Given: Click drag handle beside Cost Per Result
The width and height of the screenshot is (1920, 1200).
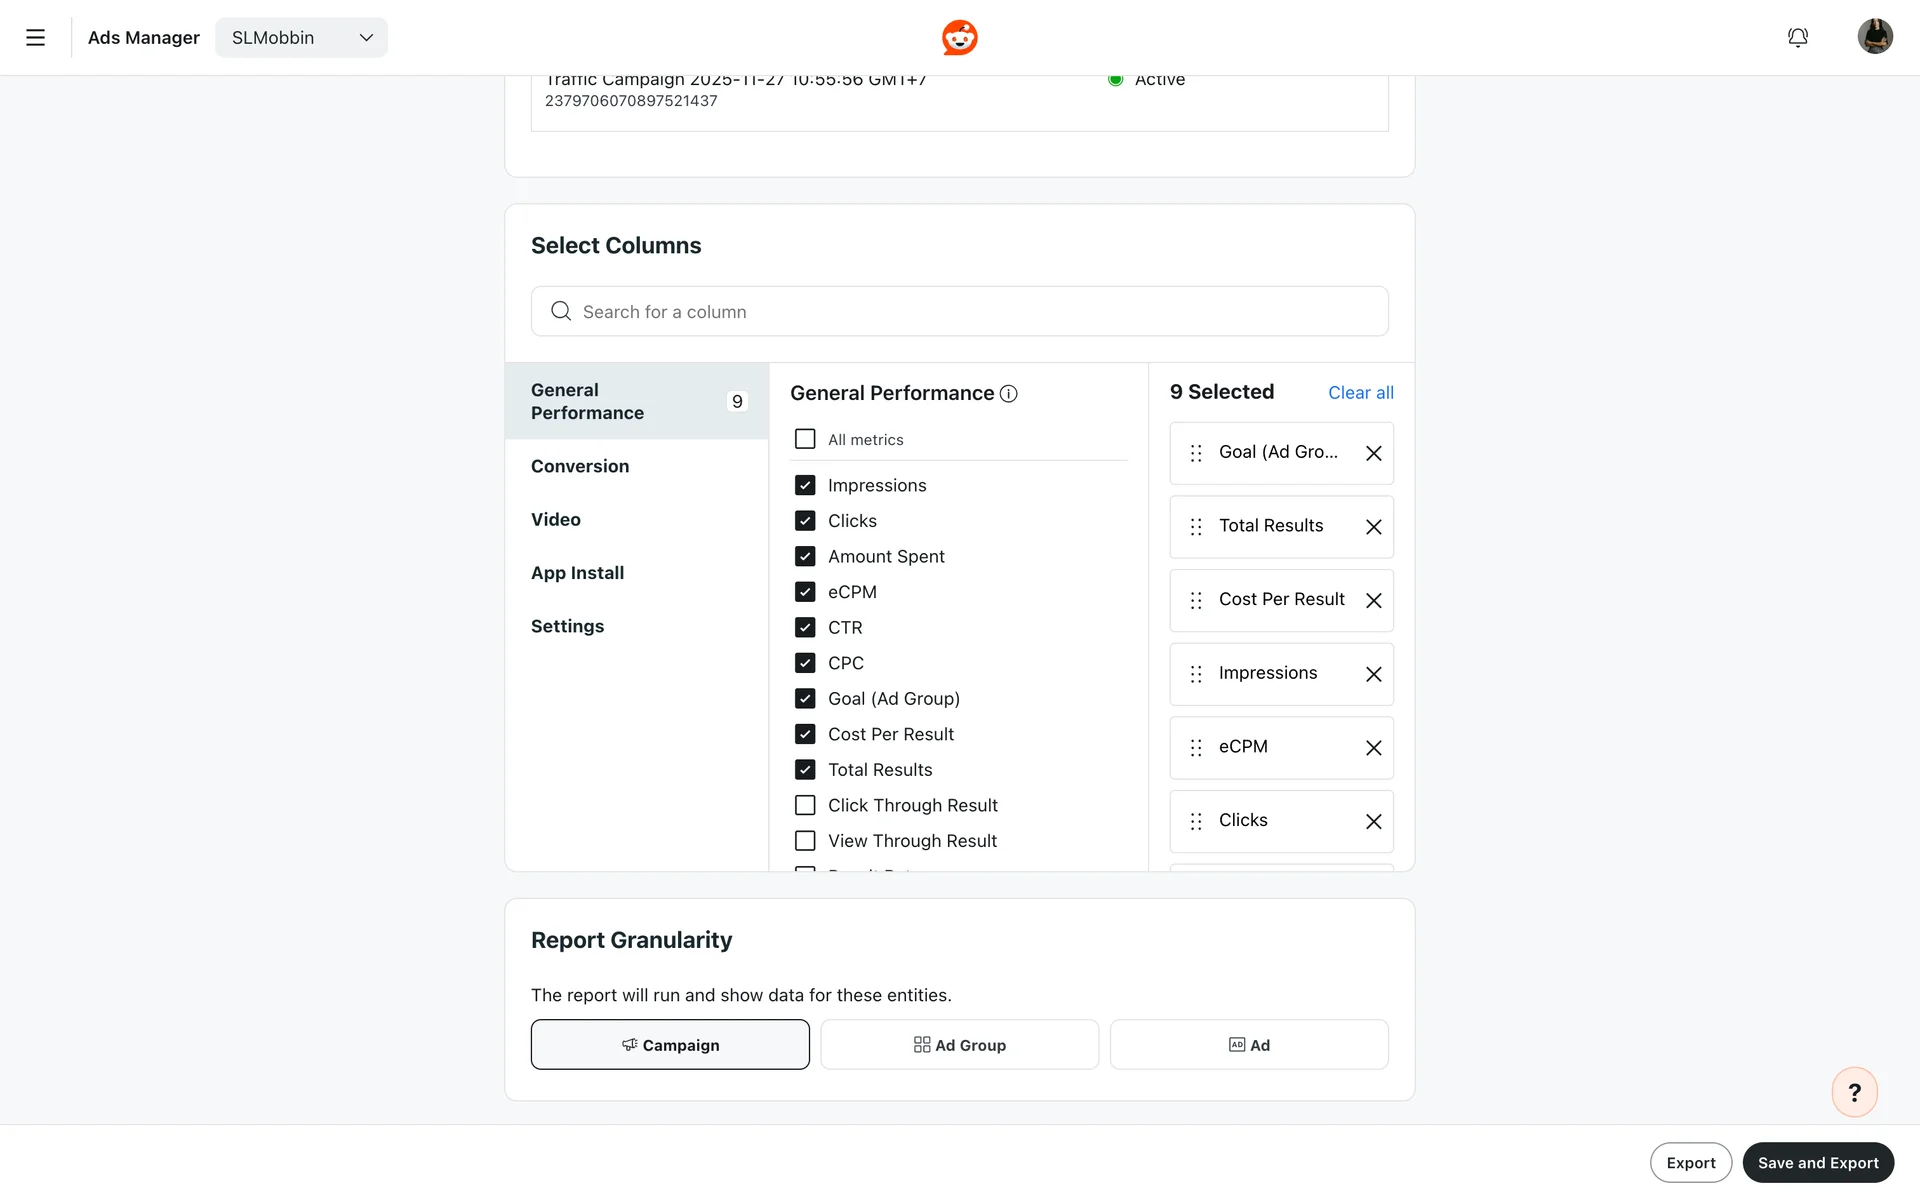Looking at the screenshot, I should (1196, 600).
